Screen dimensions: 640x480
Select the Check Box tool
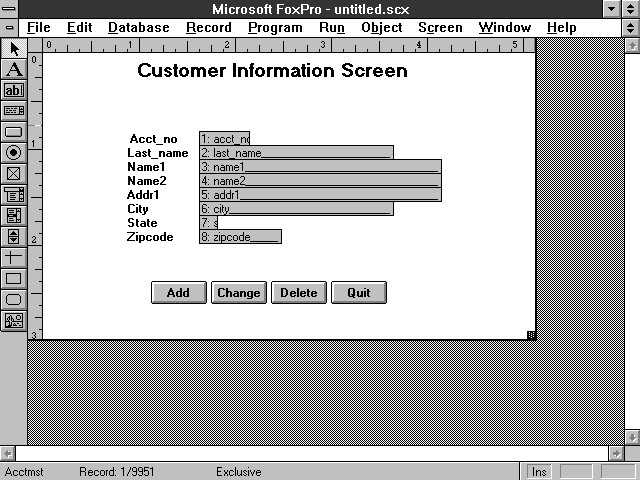tap(14, 173)
